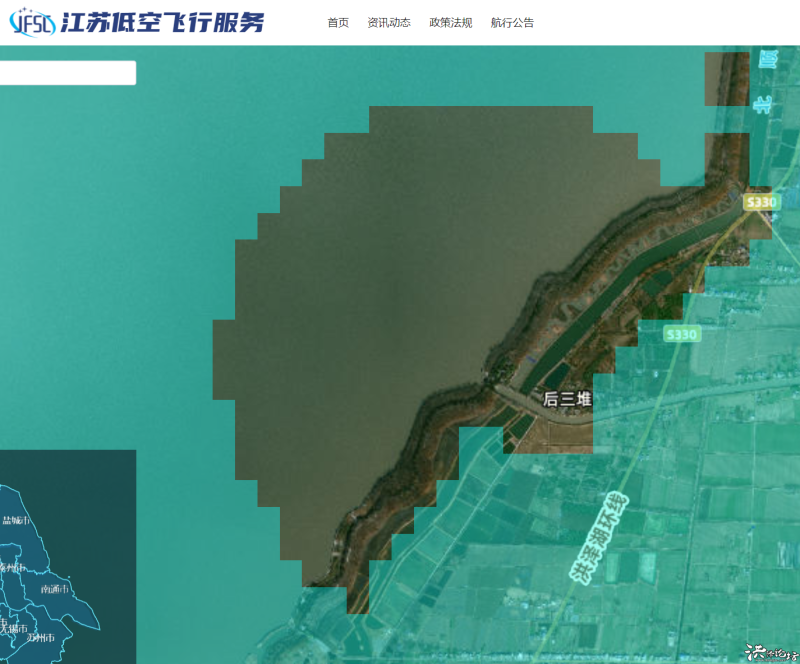800x664 pixels.
Task: Pick 无锡市 region in the mini-map
Action: [12, 627]
